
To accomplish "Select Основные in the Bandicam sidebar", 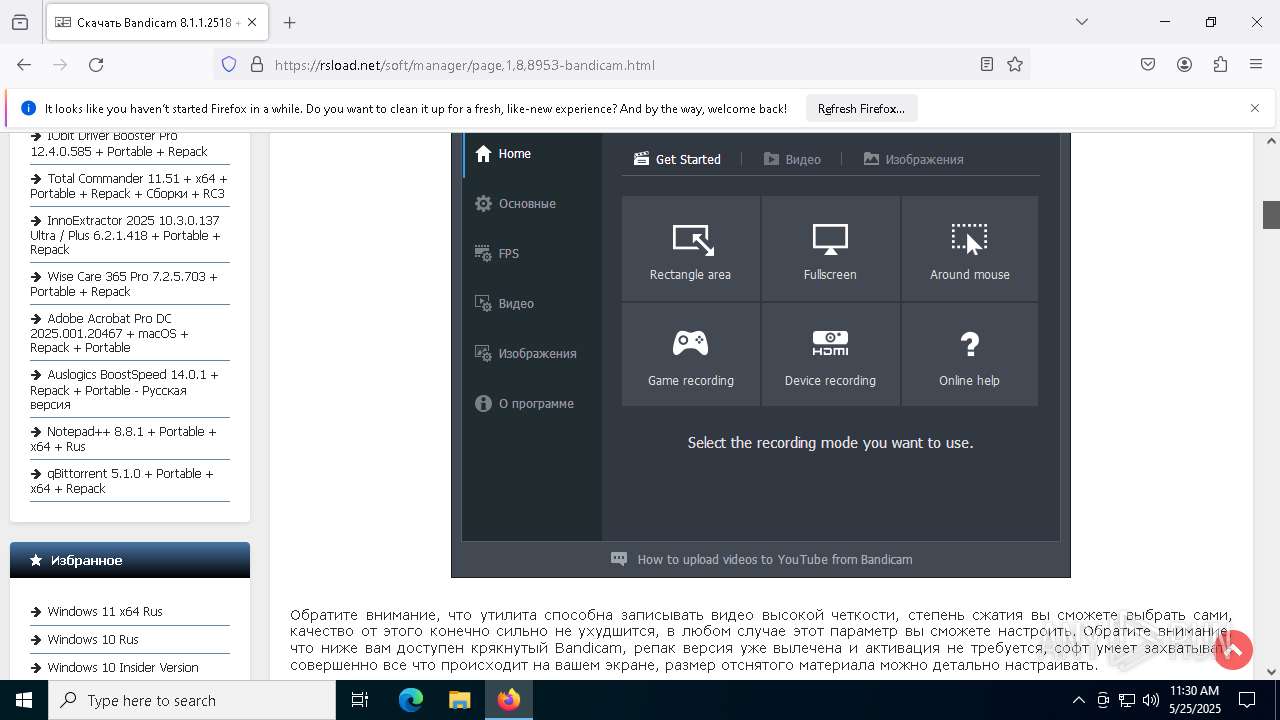I will point(527,204).
